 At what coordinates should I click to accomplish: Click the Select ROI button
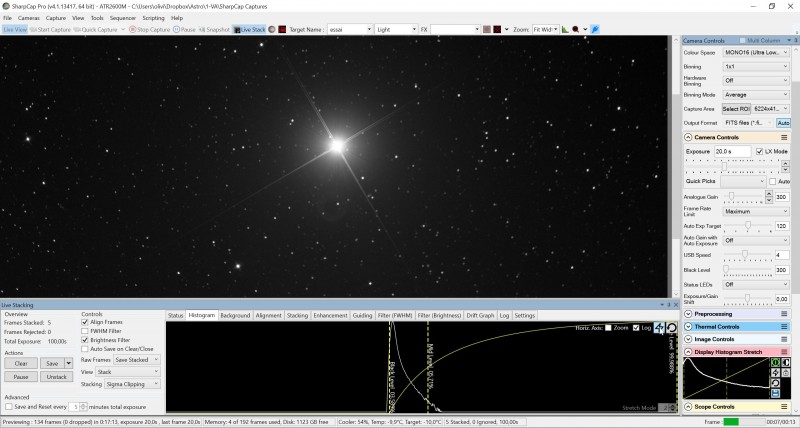(735, 109)
